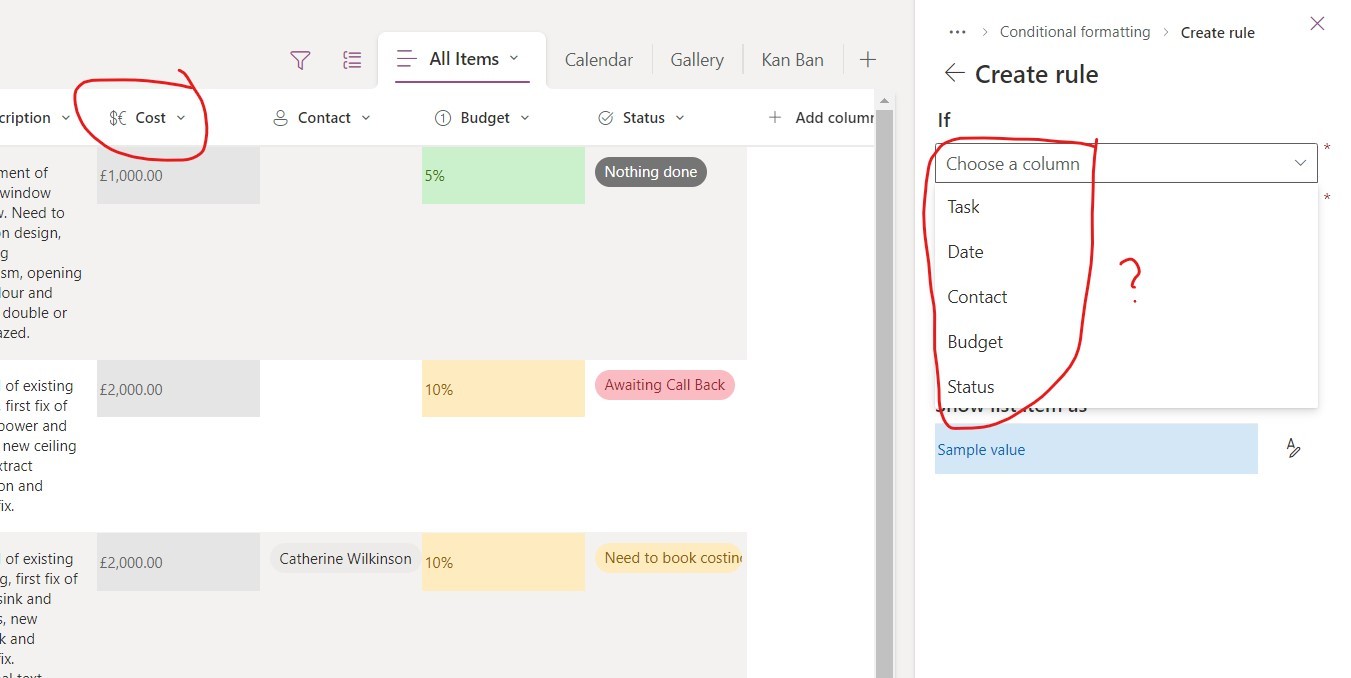Click the Awaiting Call Back status pill

[665, 385]
